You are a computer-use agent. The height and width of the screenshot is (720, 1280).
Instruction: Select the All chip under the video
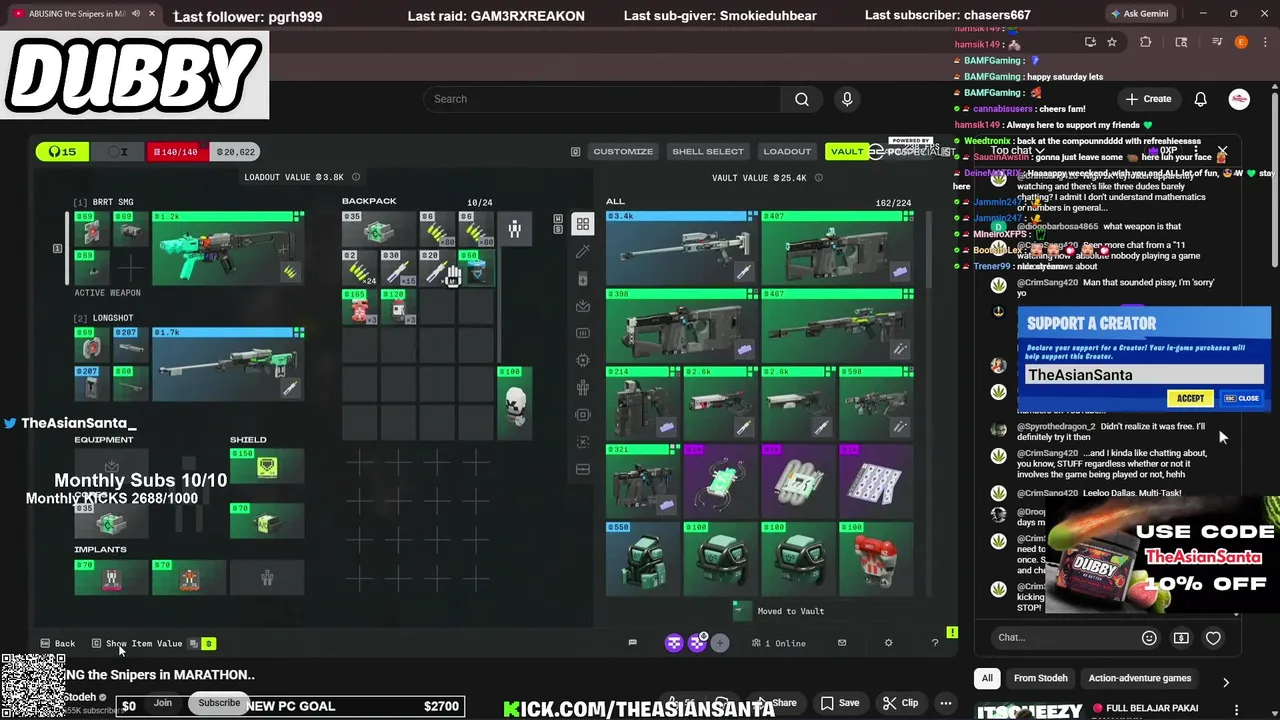[987, 678]
